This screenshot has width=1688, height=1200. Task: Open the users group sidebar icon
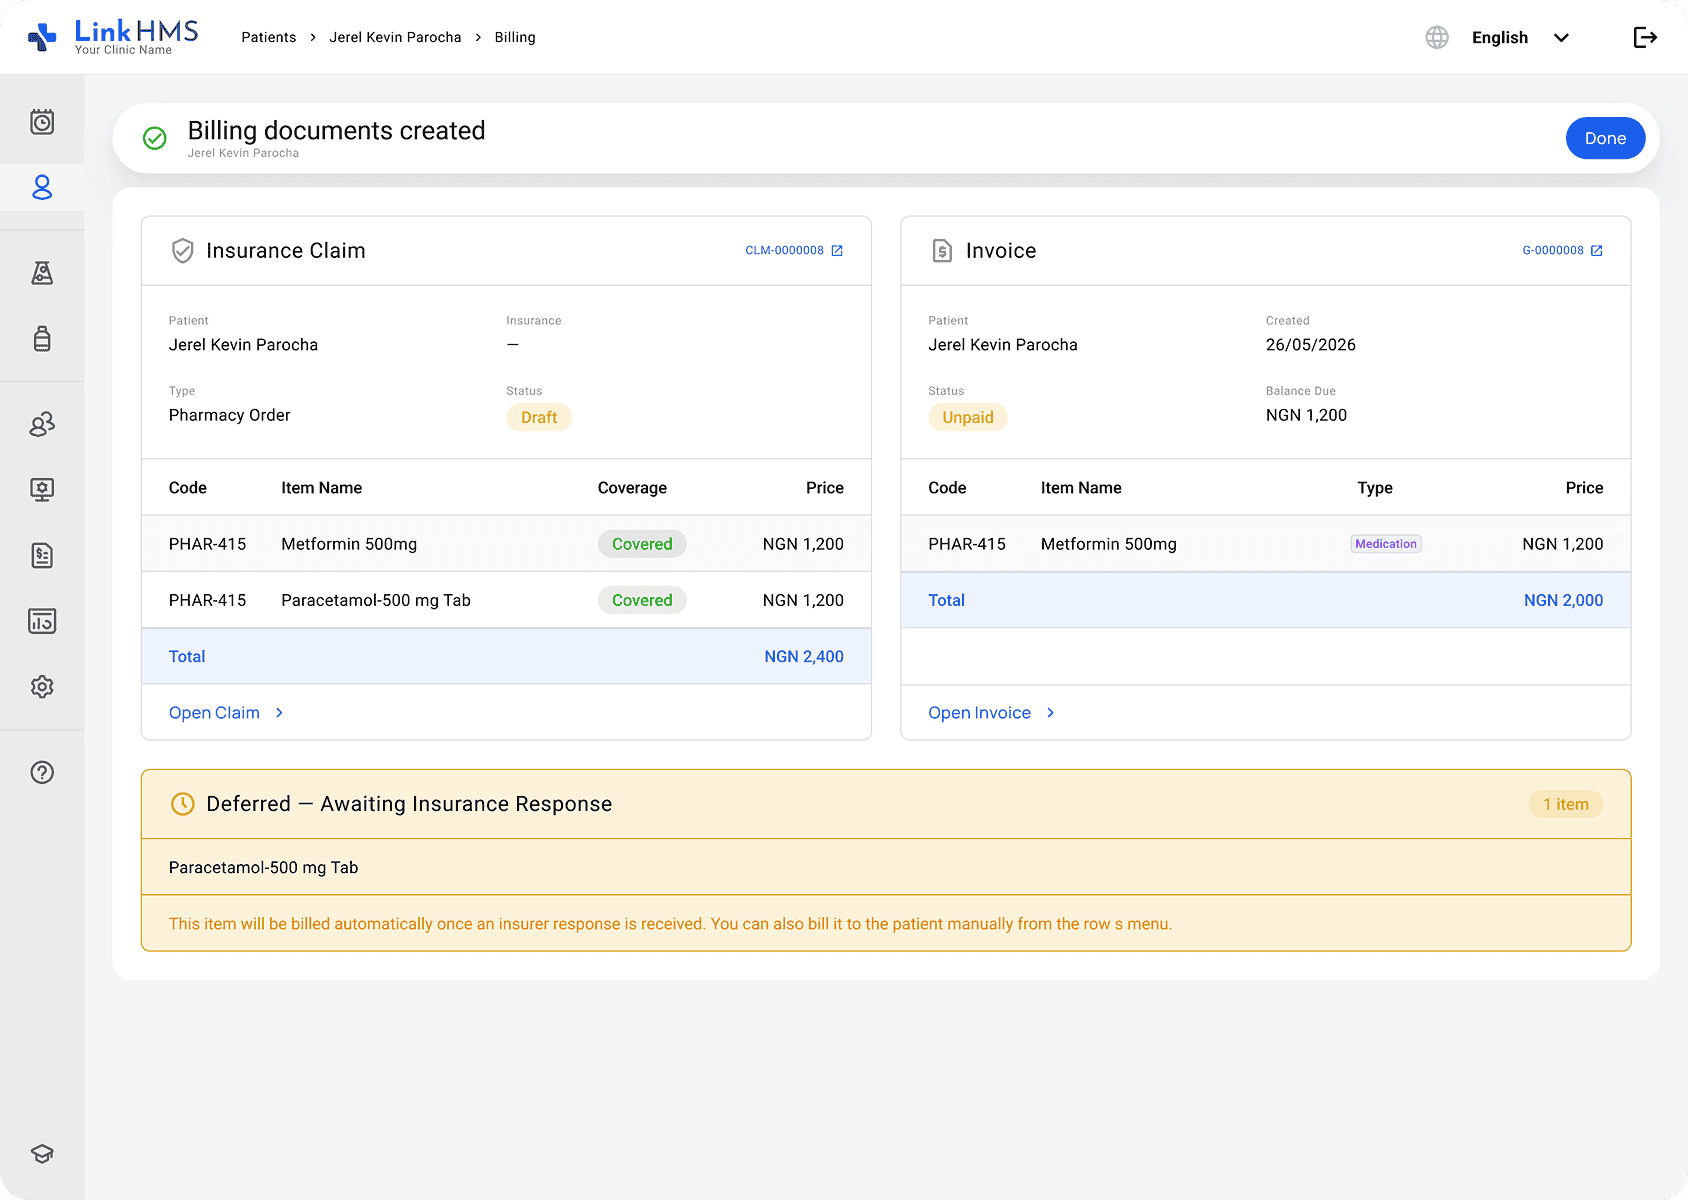pos(42,424)
